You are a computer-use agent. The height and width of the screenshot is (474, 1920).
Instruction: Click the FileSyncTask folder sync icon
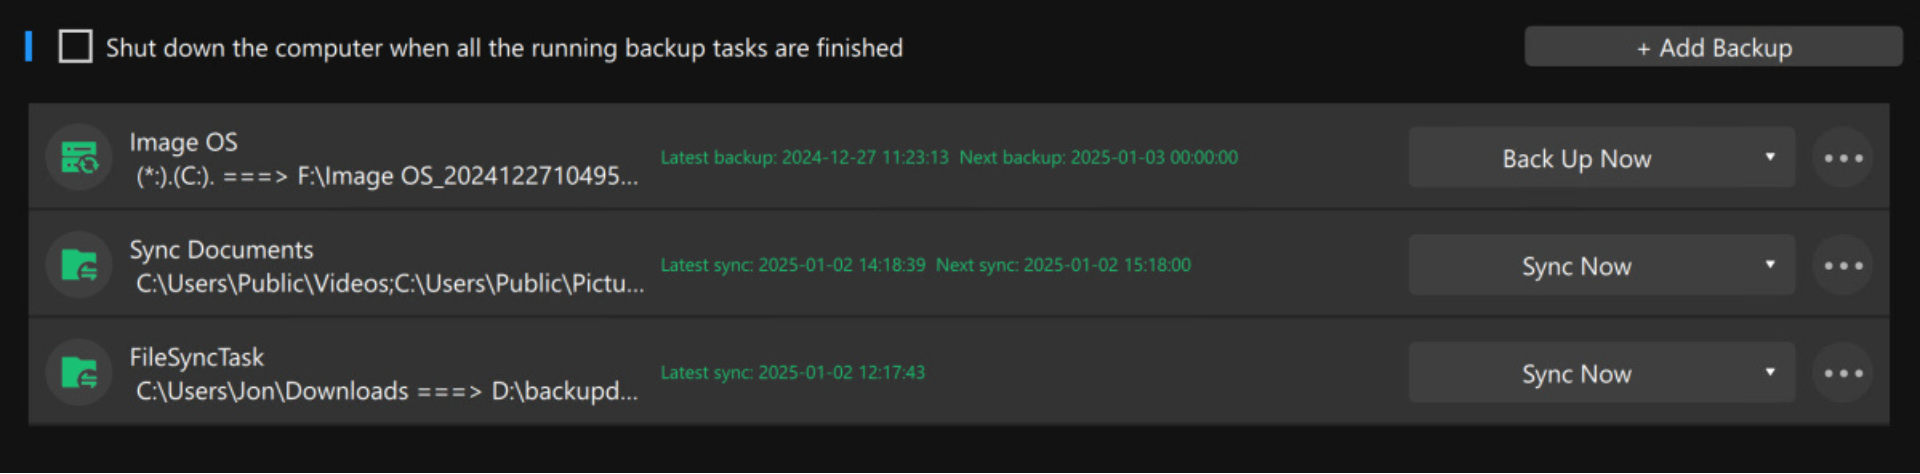79,373
